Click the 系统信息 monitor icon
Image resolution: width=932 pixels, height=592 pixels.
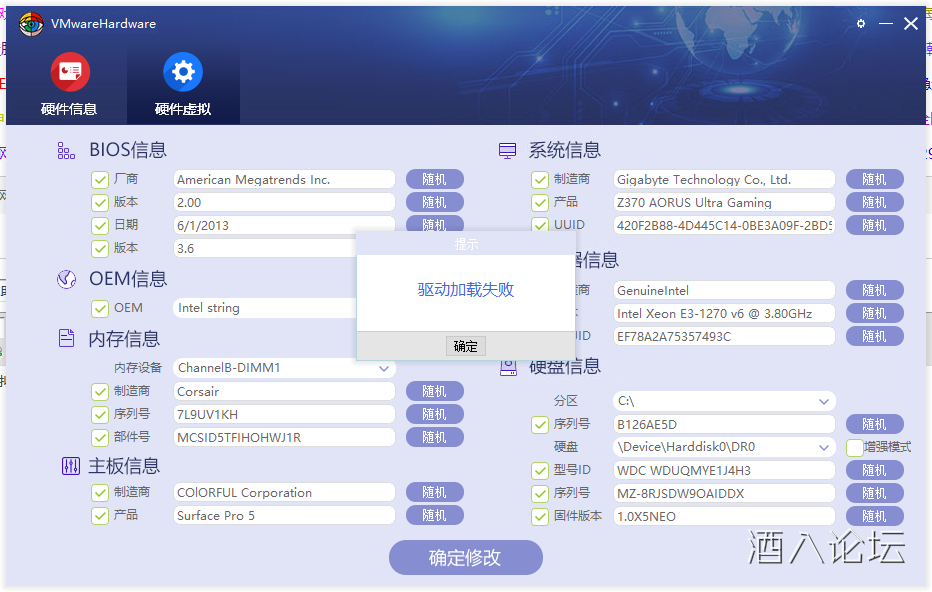pos(507,150)
